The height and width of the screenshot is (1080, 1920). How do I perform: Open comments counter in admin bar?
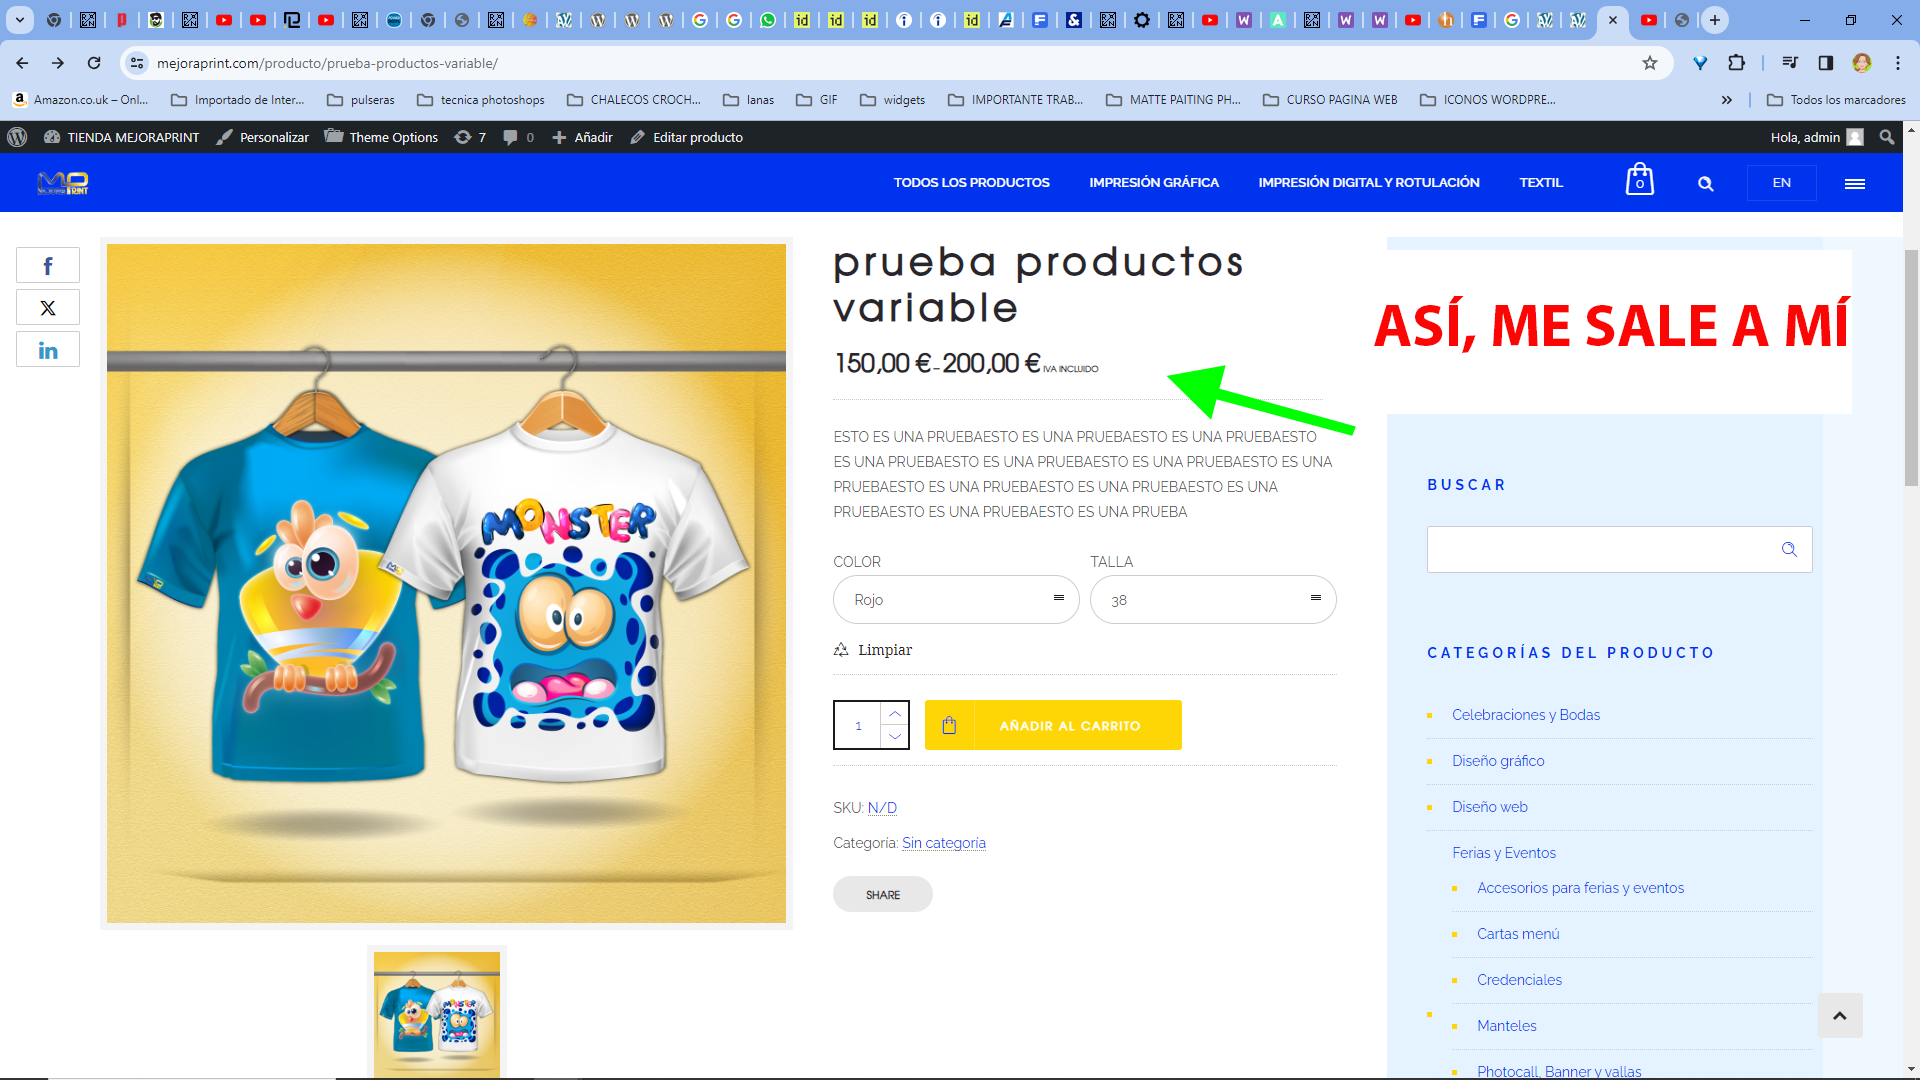coord(518,137)
